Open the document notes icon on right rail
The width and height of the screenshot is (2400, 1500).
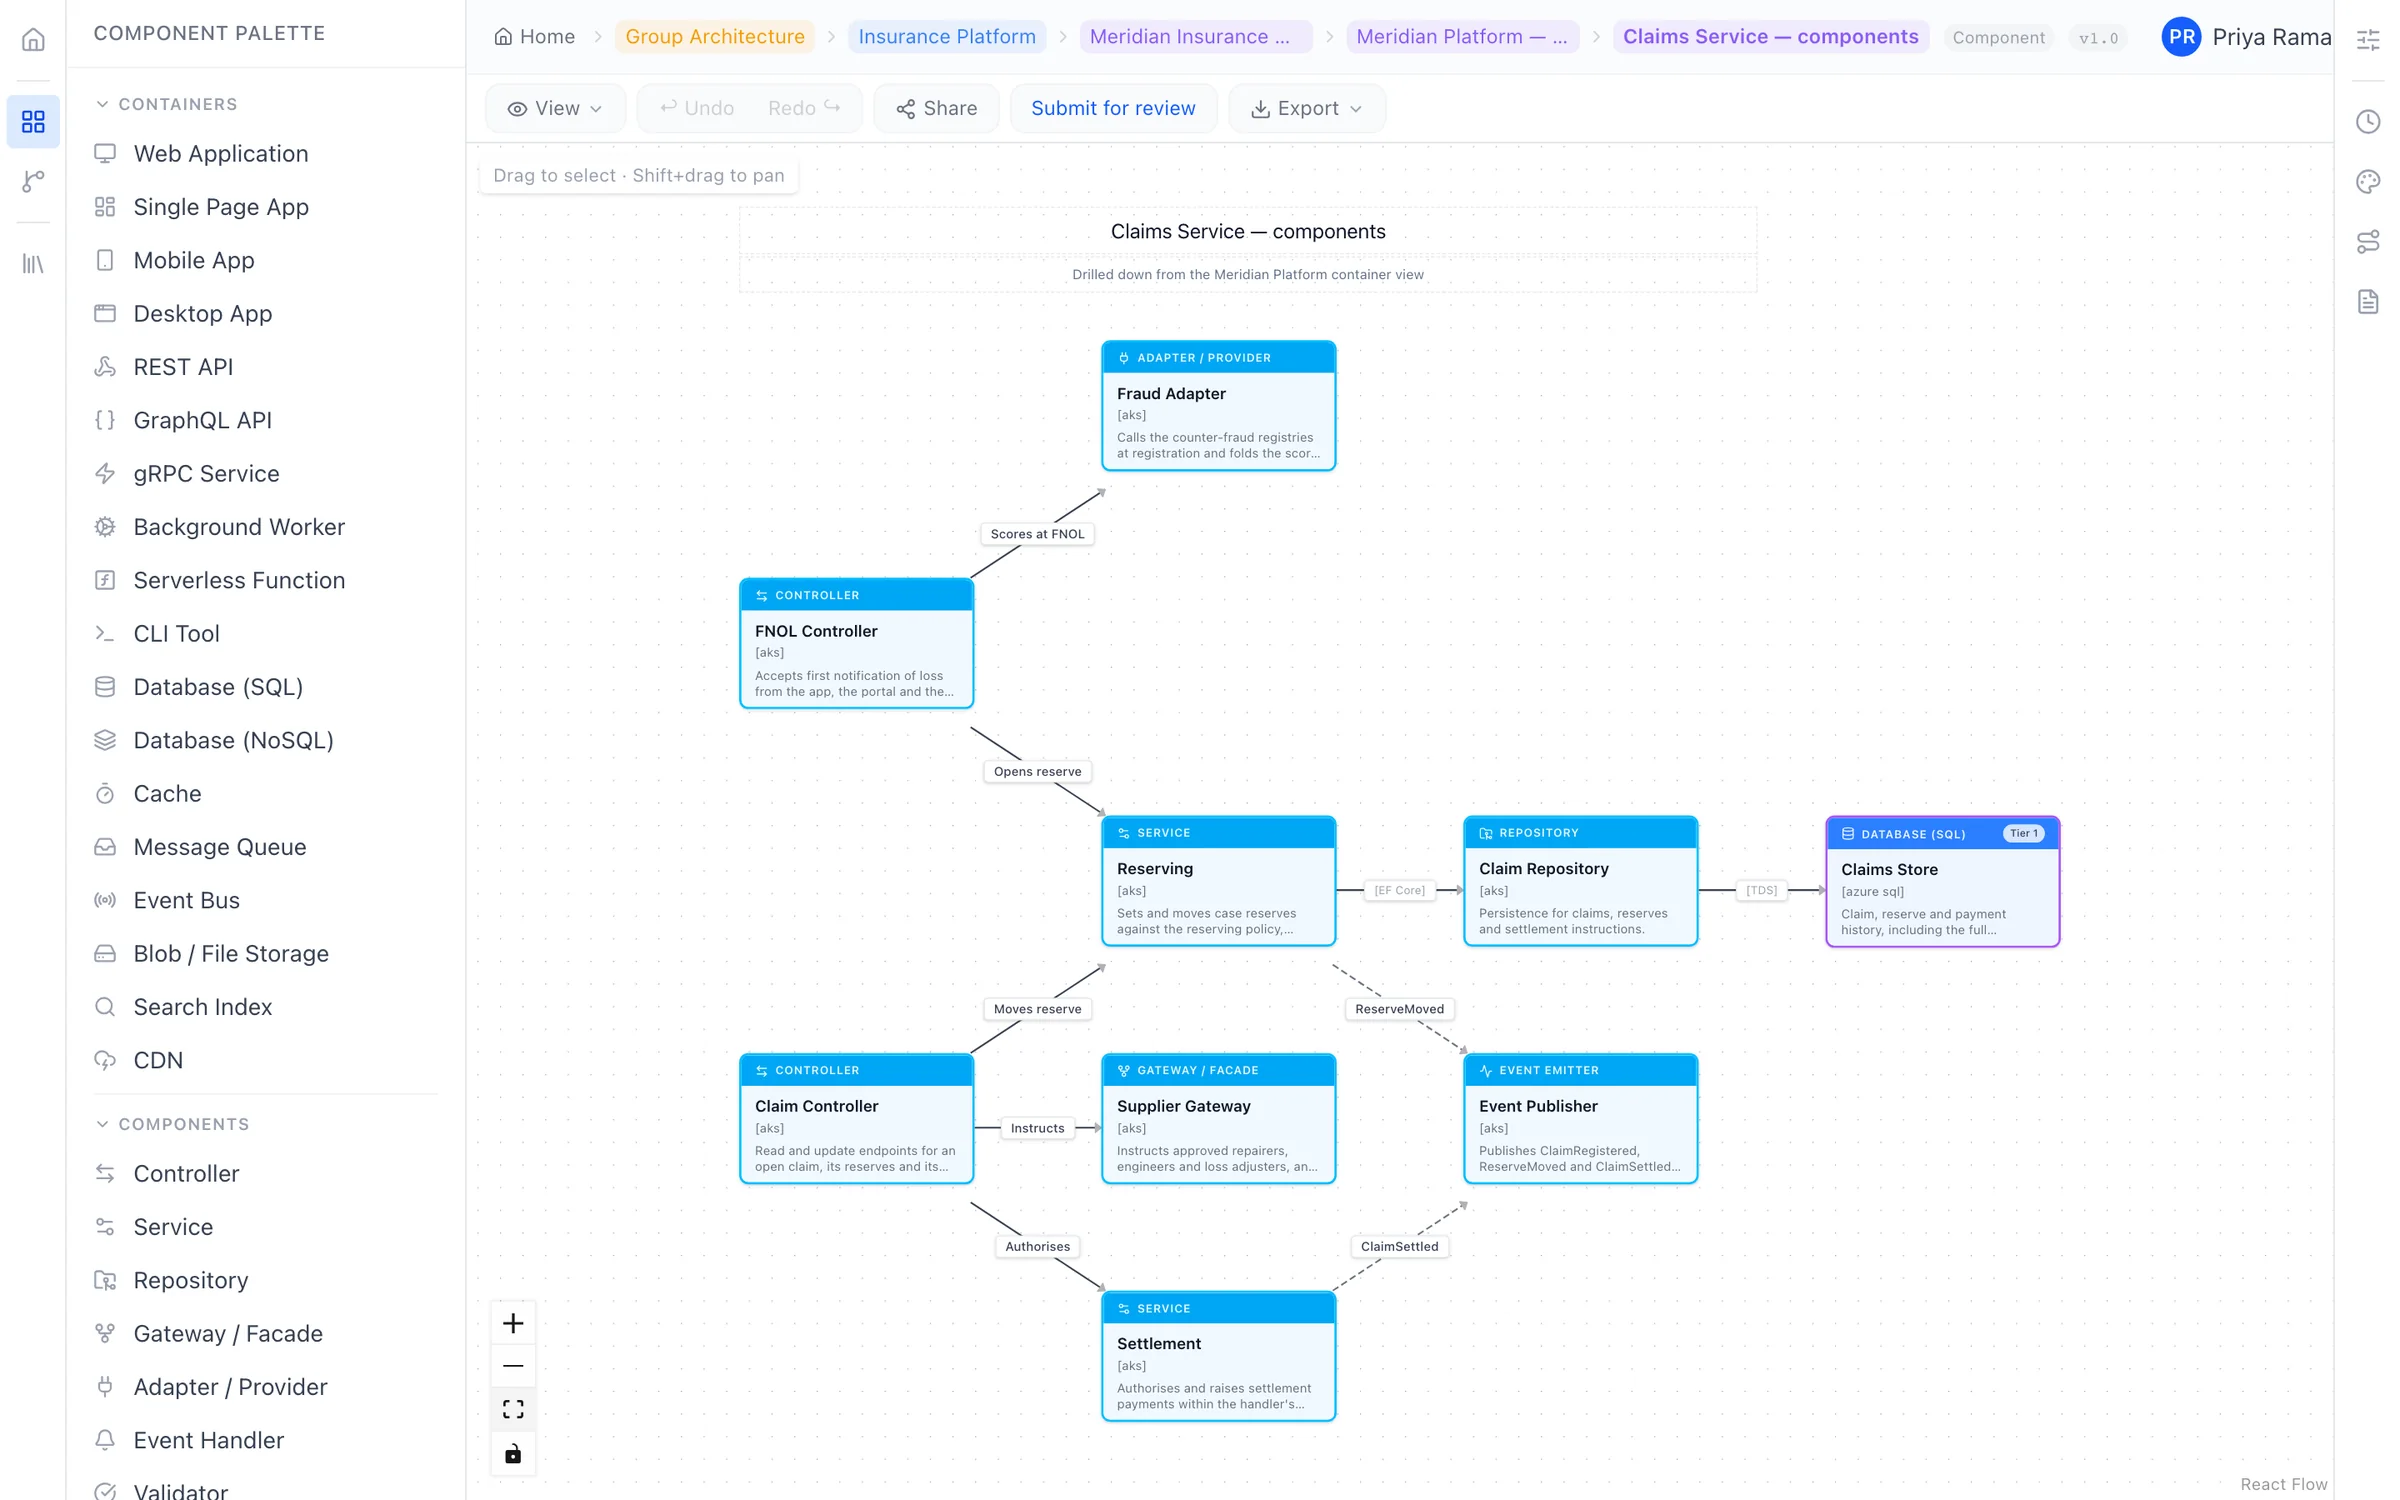click(2367, 301)
